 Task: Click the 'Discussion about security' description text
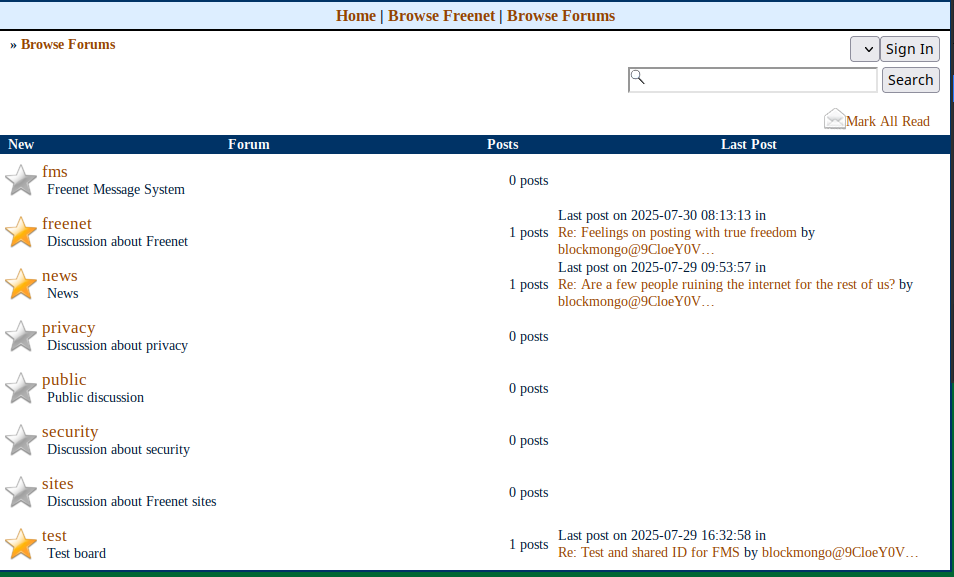point(119,449)
